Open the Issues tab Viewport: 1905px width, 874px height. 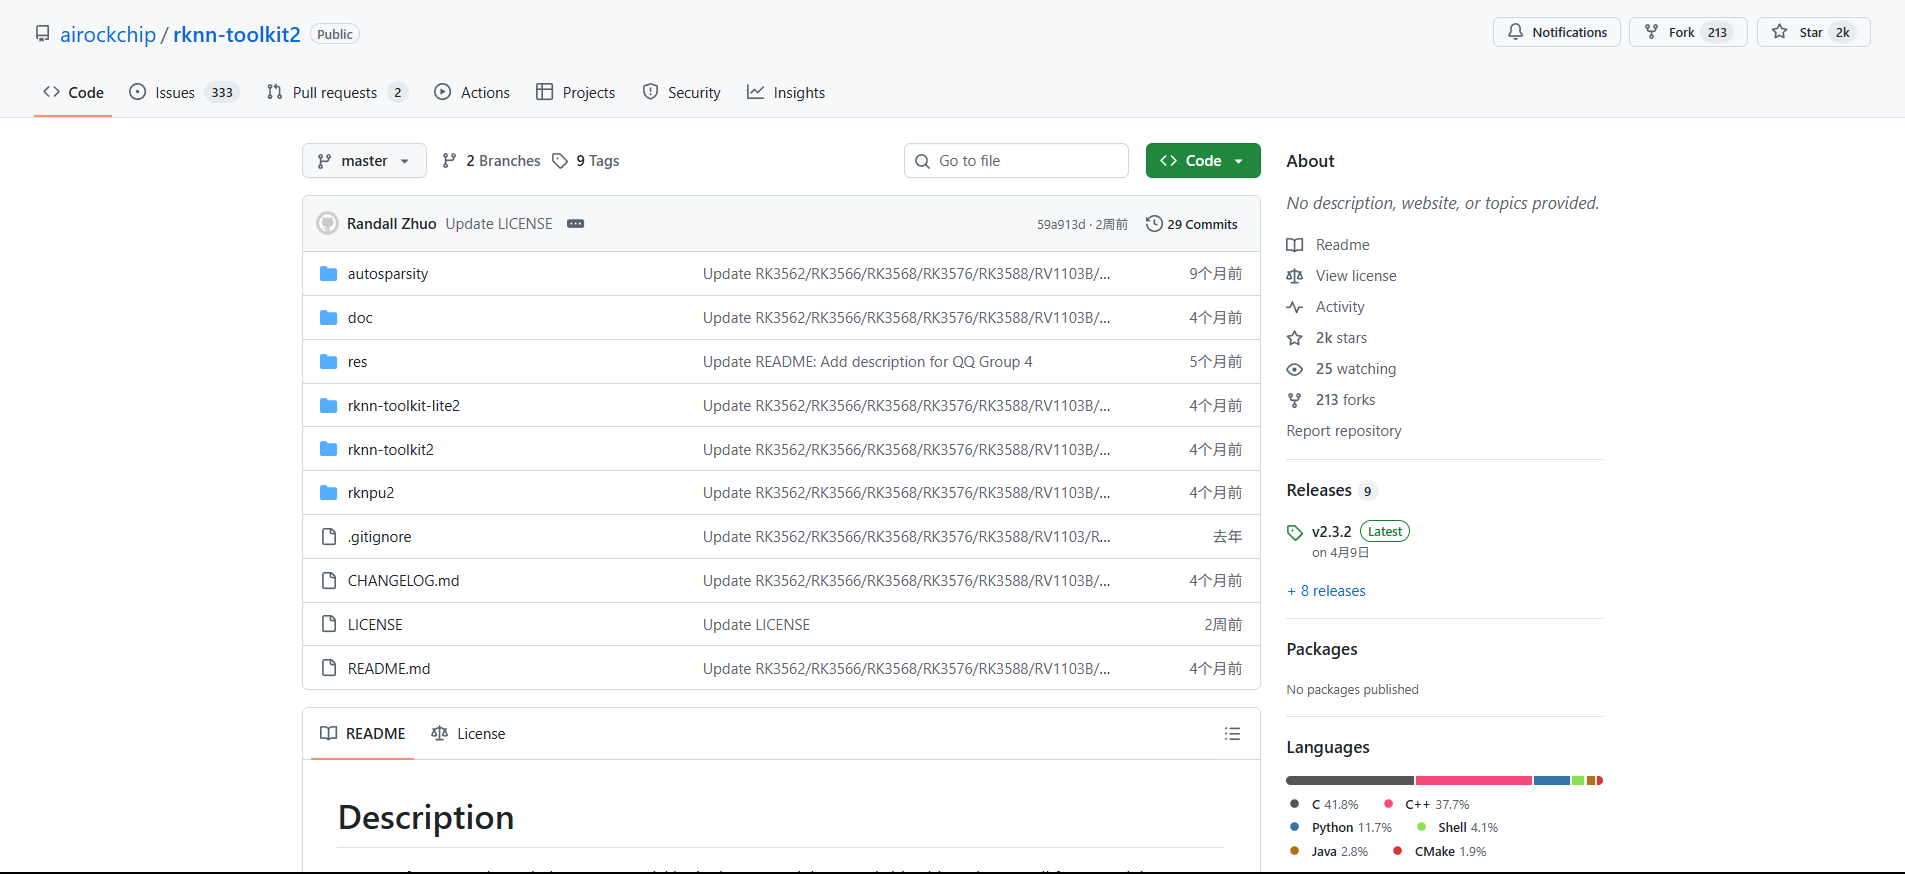(183, 92)
